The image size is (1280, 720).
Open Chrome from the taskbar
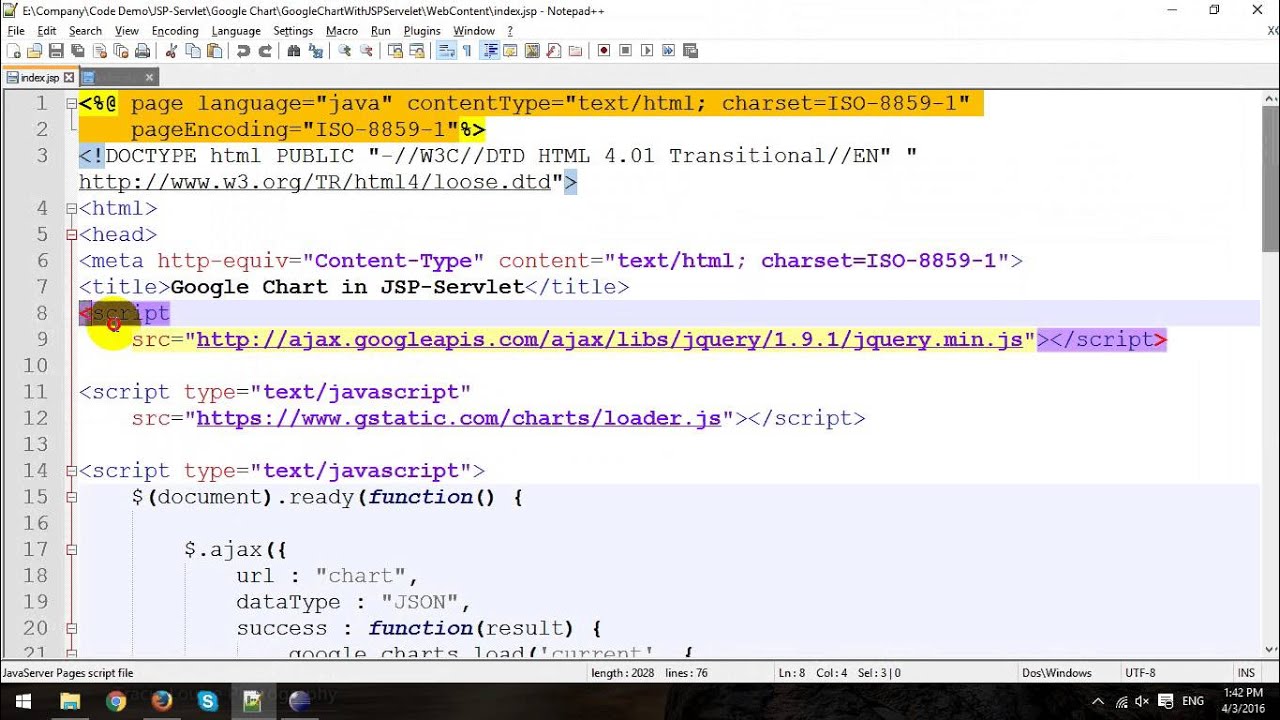[116, 701]
